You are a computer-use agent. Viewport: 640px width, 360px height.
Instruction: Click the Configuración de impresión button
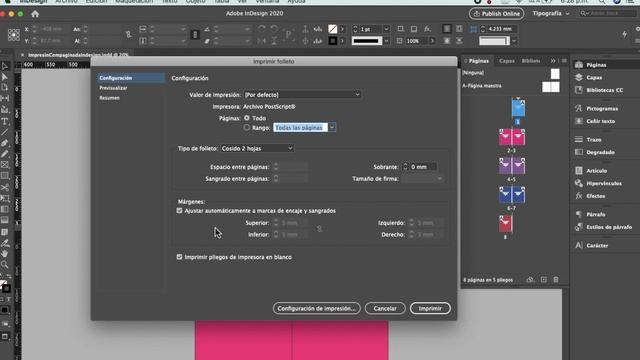tap(316, 309)
